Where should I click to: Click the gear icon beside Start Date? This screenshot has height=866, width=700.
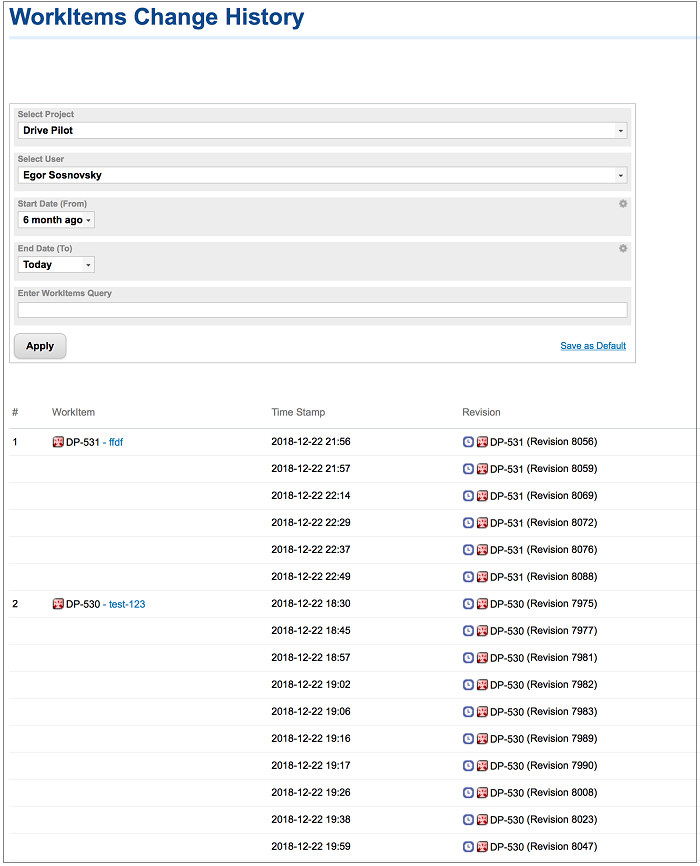tap(623, 204)
